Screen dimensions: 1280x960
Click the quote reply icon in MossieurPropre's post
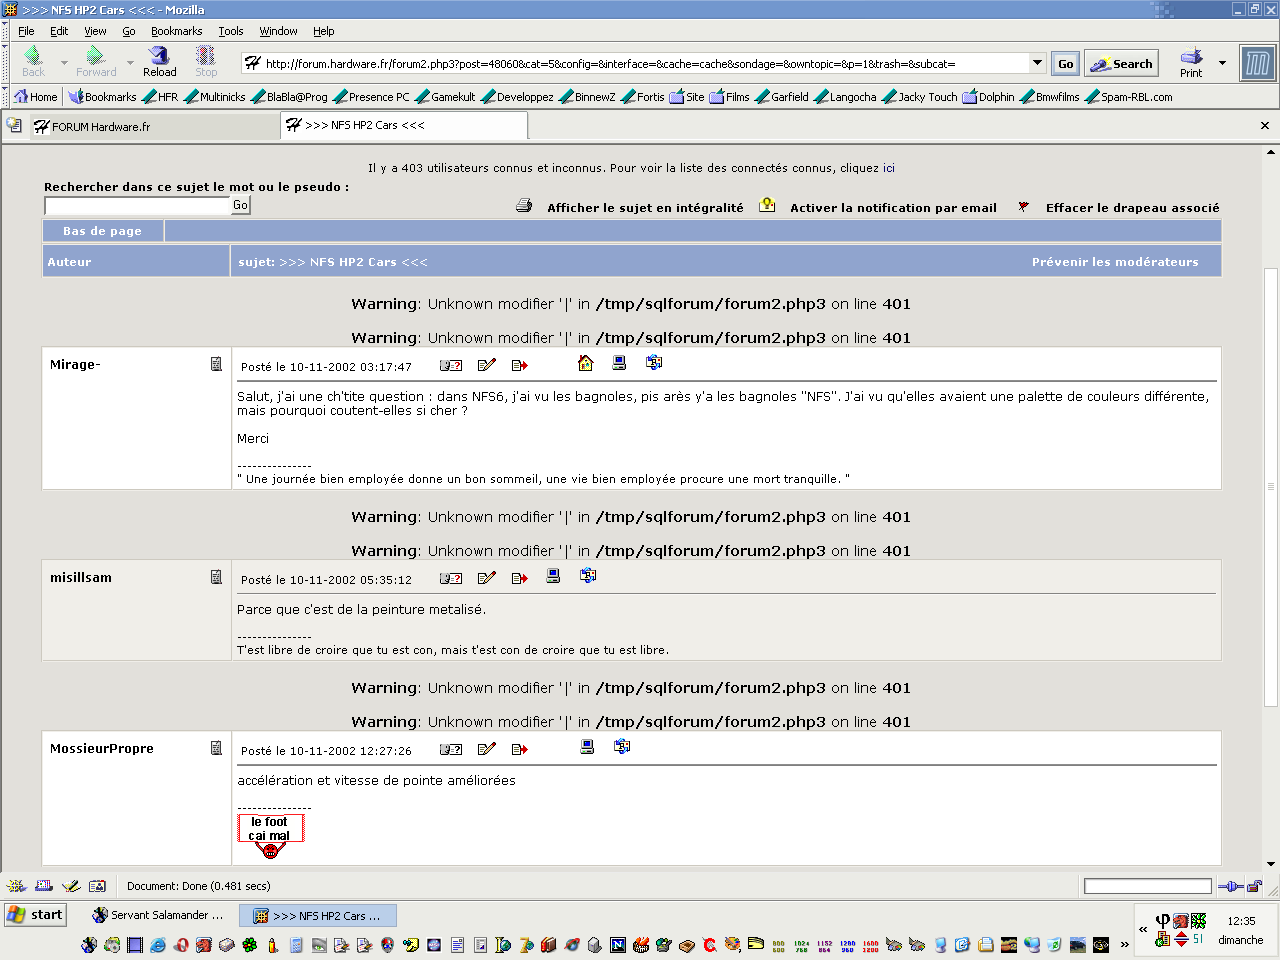click(520, 749)
